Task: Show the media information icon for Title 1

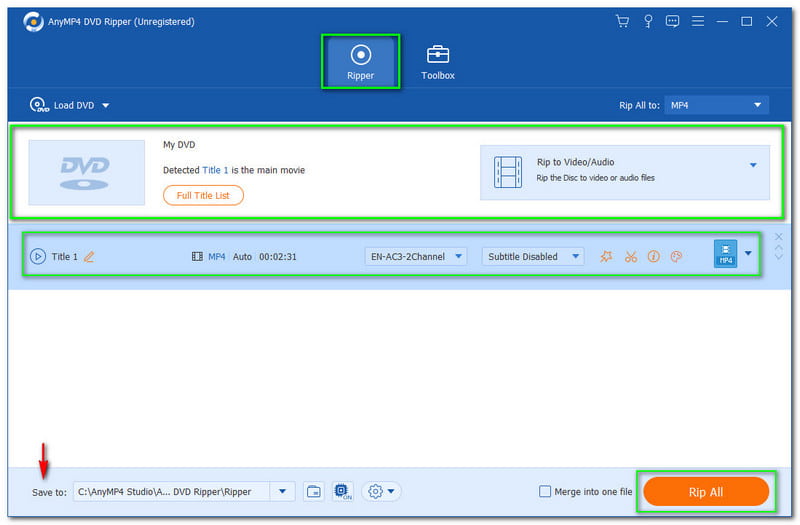Action: [653, 256]
